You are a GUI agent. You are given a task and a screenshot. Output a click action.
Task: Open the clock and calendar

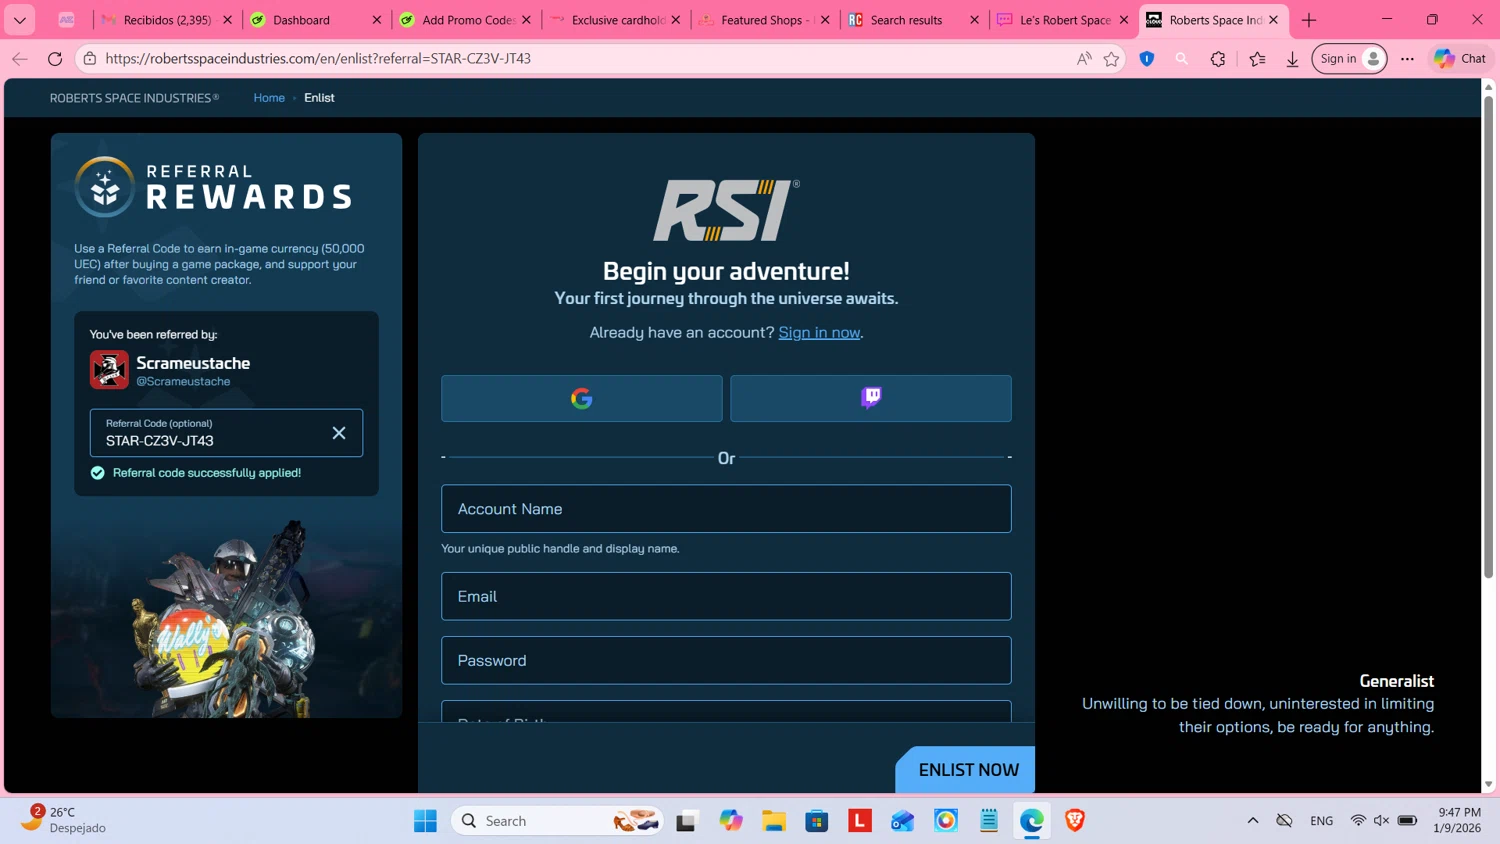(1457, 820)
